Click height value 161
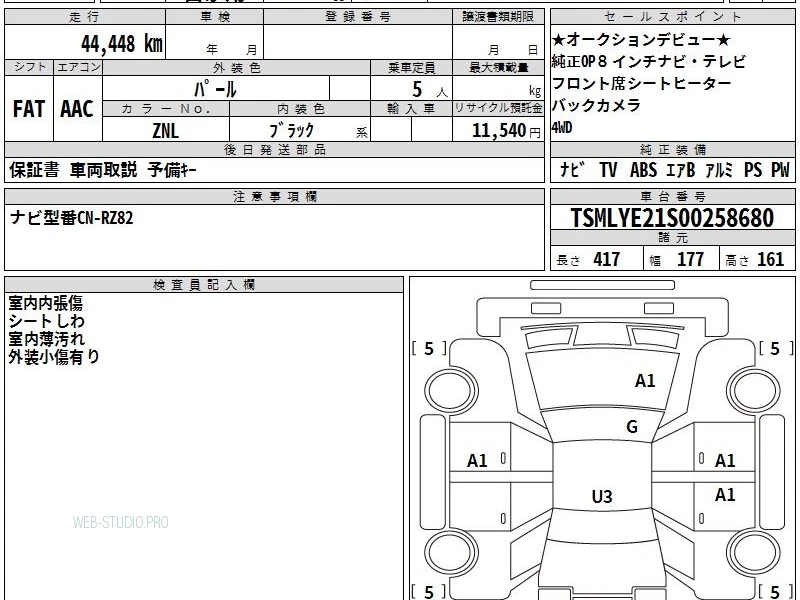 (x=770, y=260)
